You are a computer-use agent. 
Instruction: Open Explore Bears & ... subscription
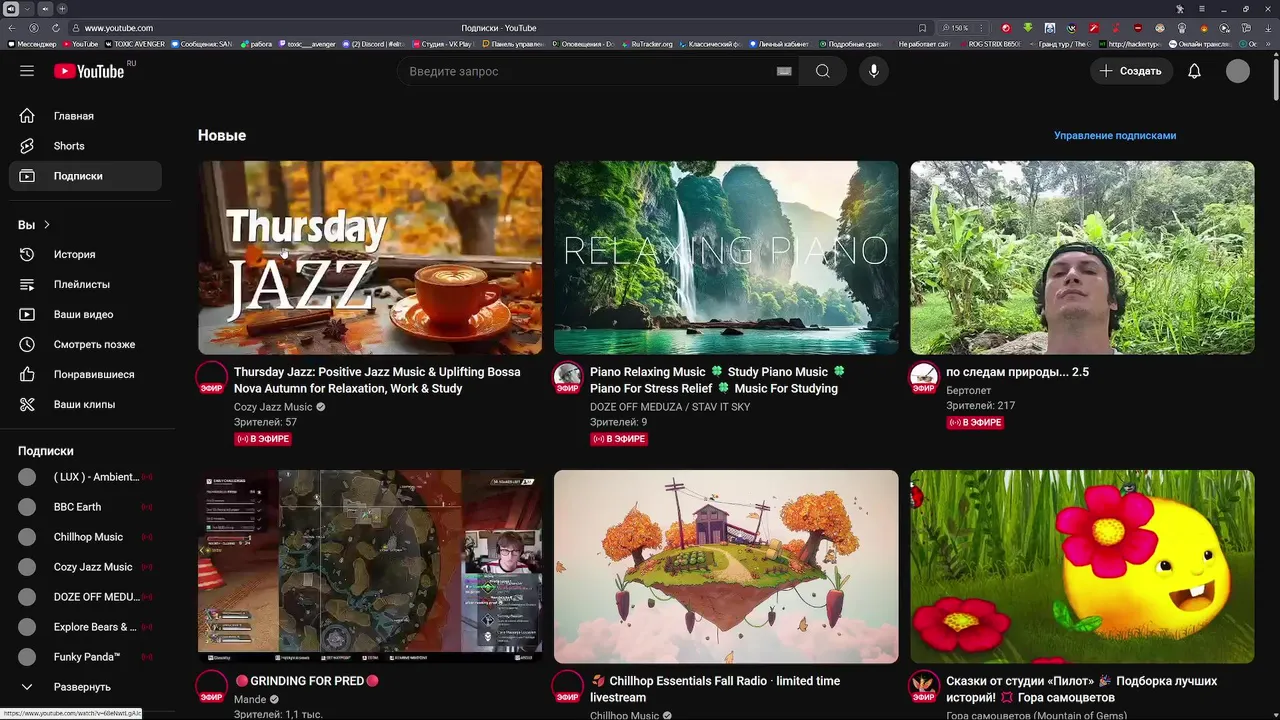coord(86,627)
